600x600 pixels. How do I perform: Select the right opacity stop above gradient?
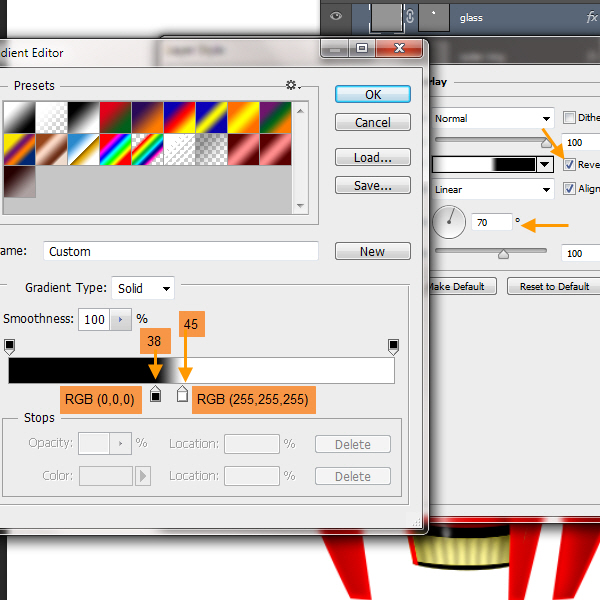click(393, 346)
